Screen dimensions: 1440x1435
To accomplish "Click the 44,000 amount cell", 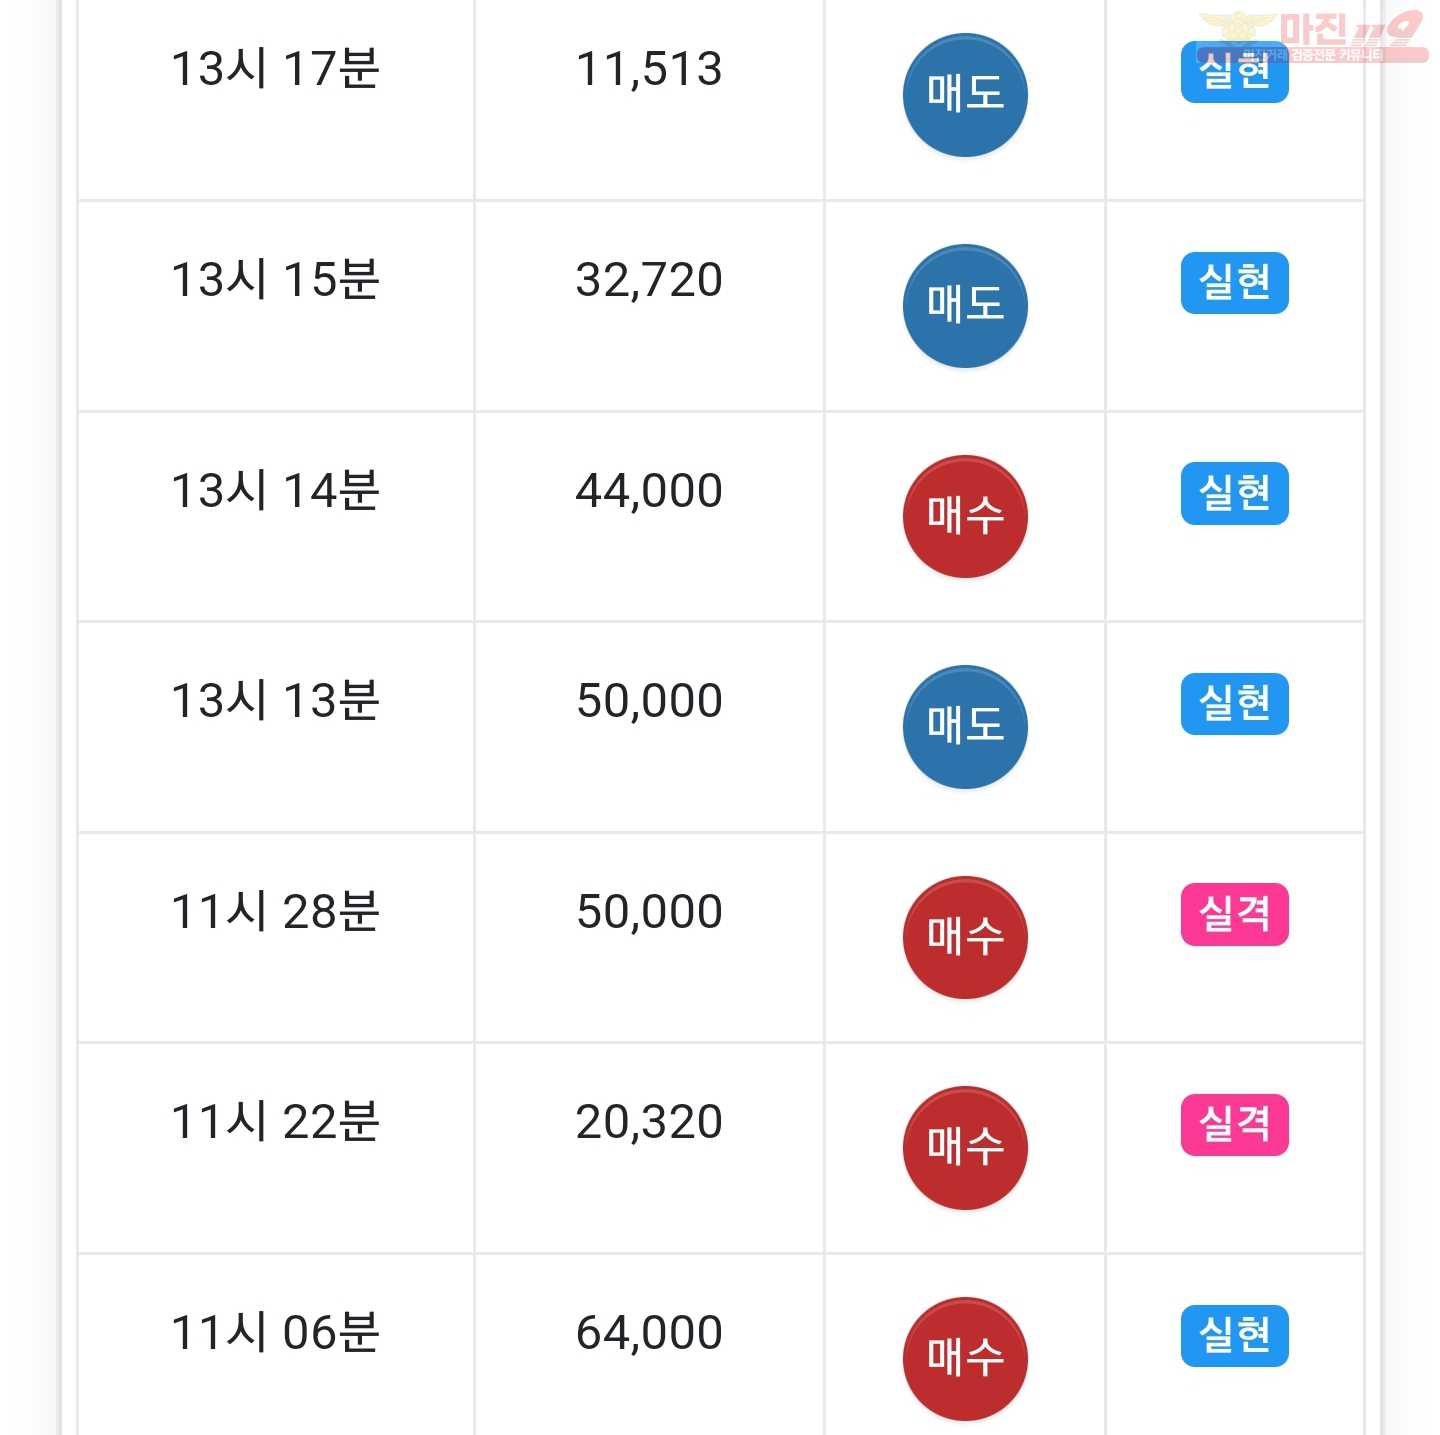I will 649,517.
